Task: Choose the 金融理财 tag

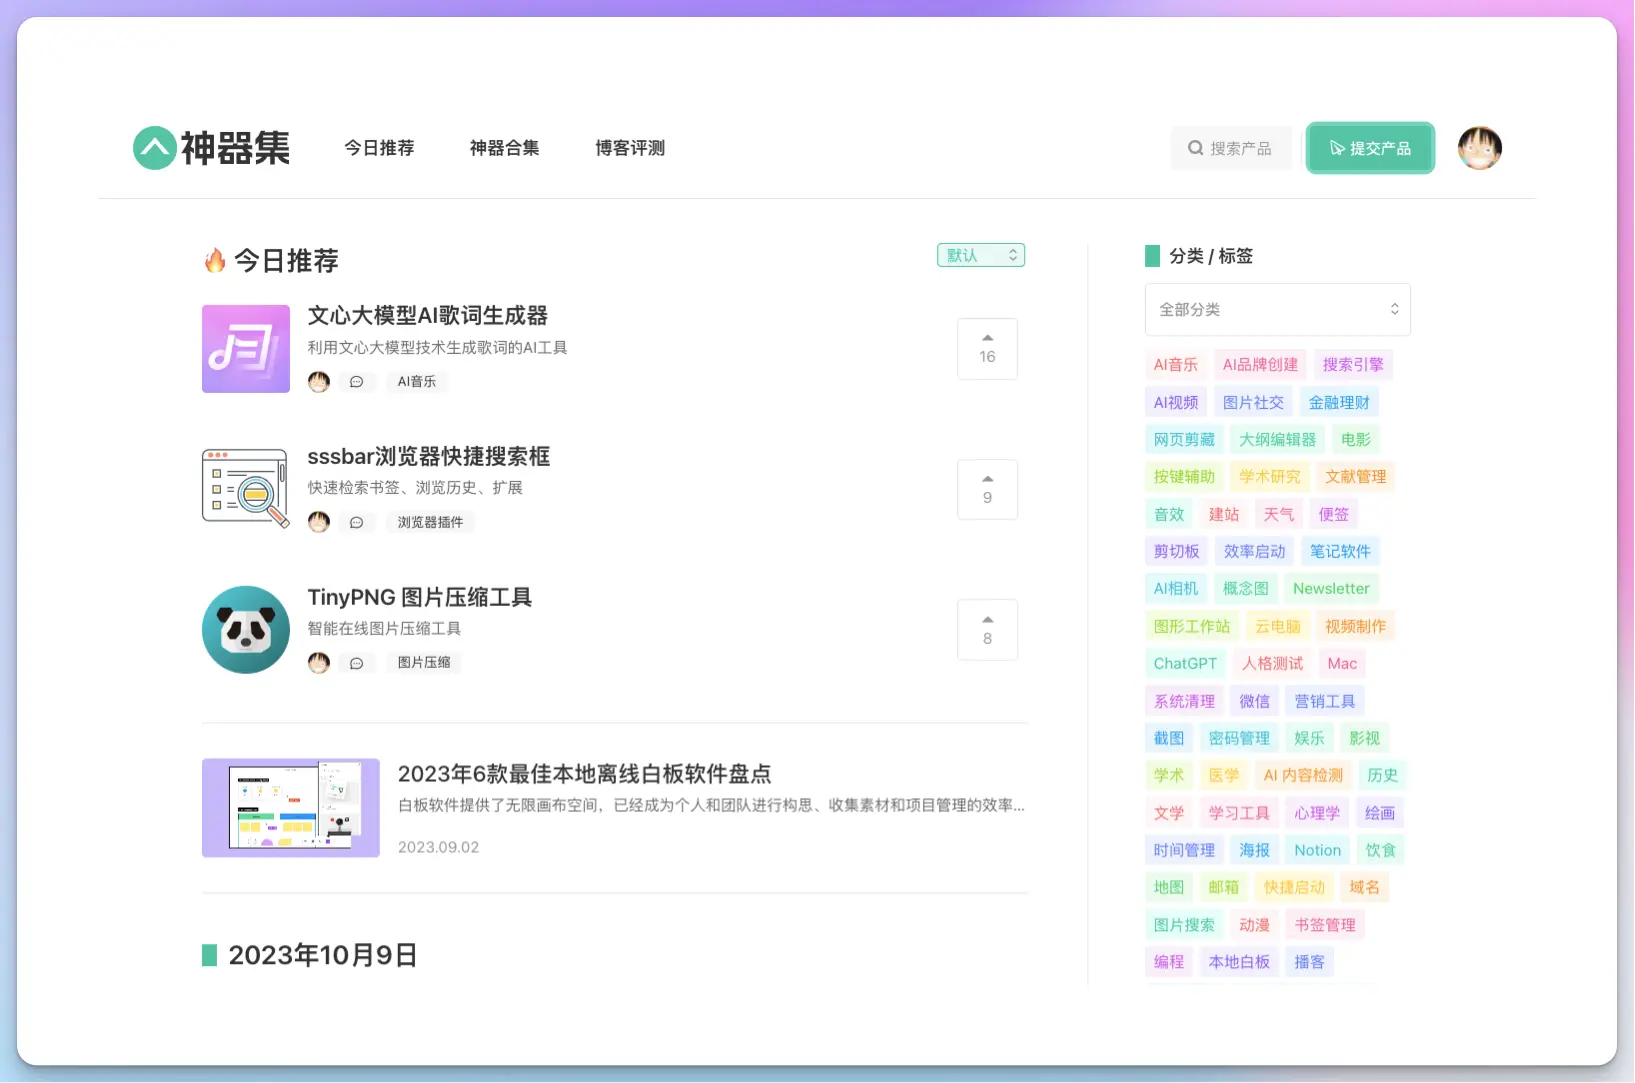Action: click(x=1339, y=402)
